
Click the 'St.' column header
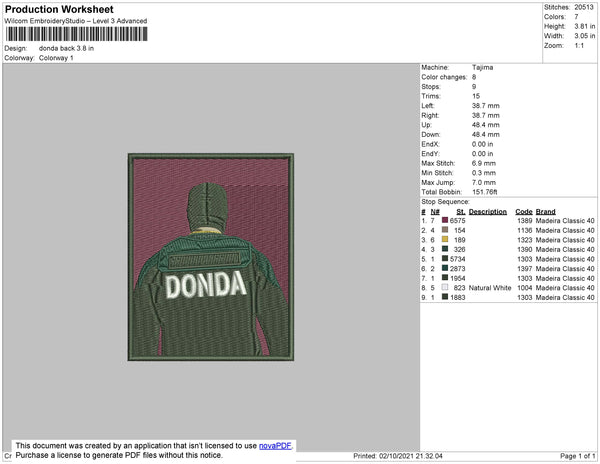click(461, 212)
